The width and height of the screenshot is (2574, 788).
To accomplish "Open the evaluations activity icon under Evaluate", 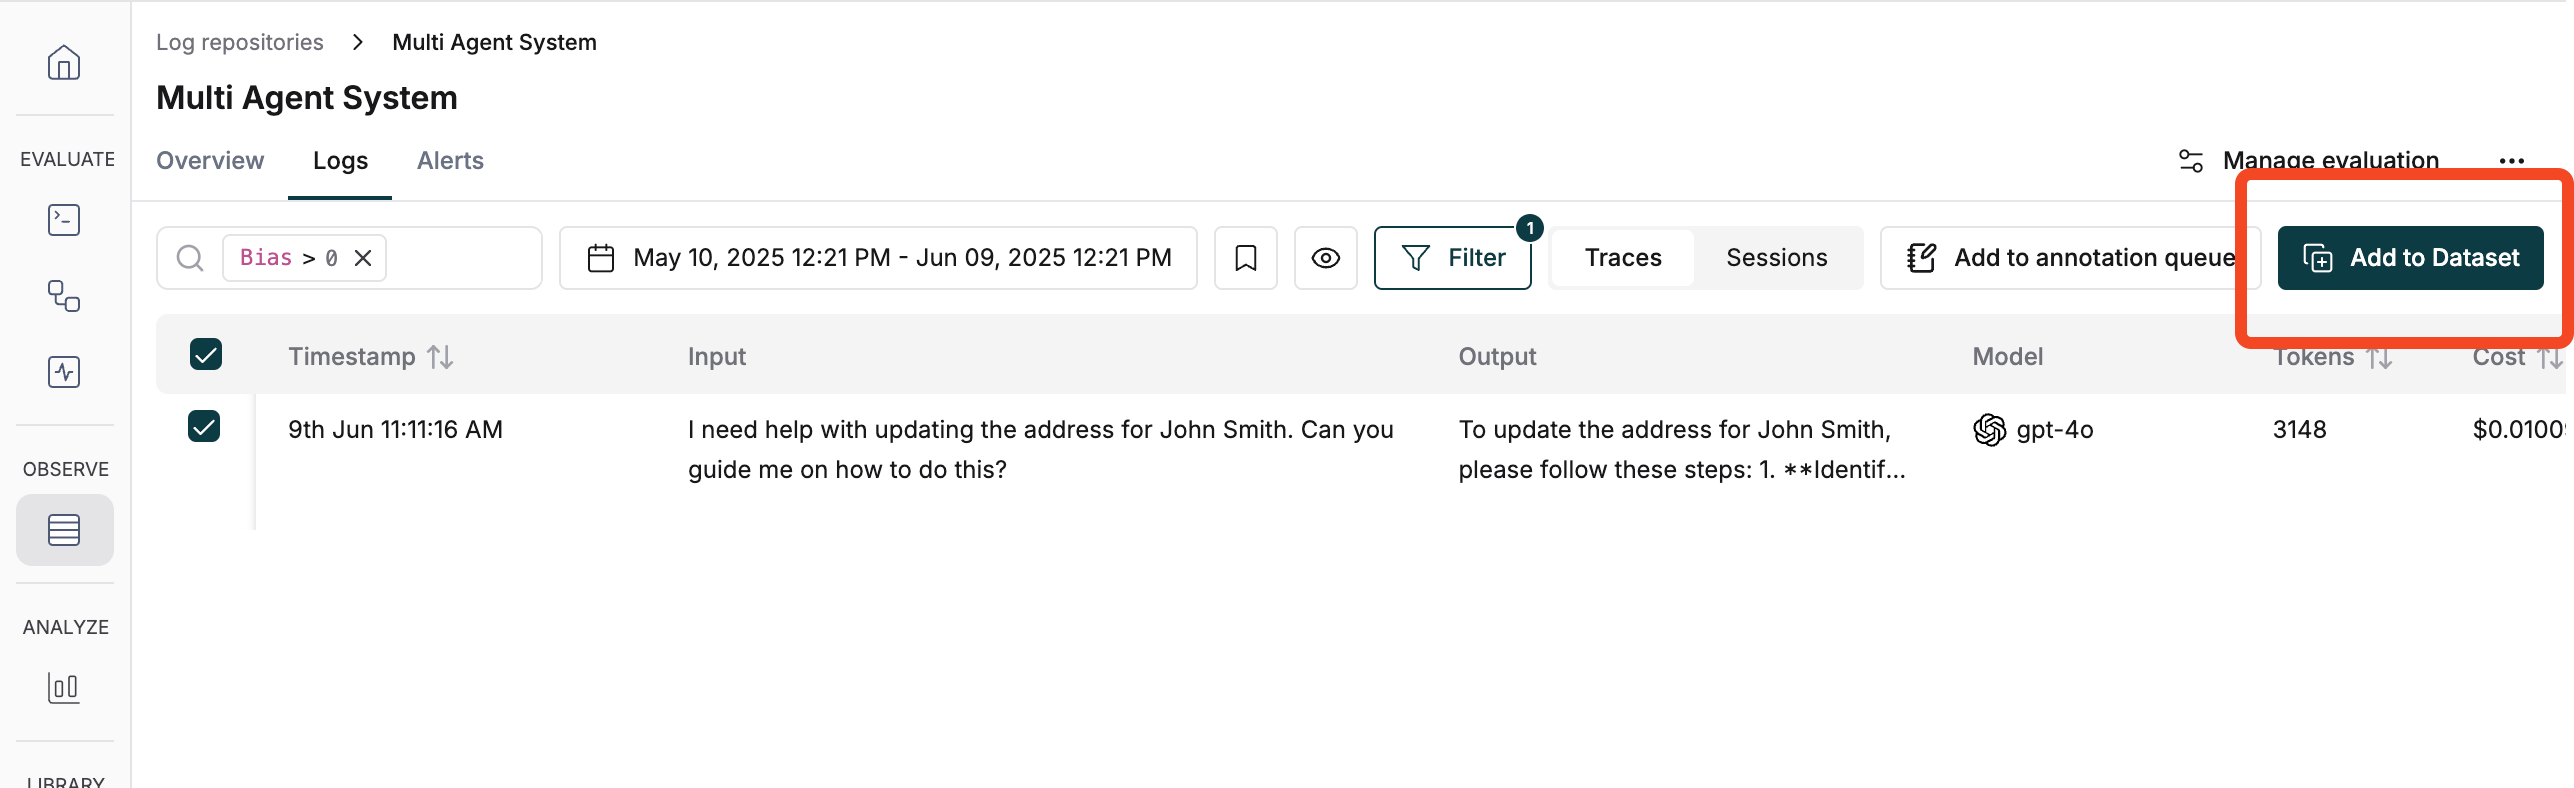I will pyautogui.click(x=63, y=372).
